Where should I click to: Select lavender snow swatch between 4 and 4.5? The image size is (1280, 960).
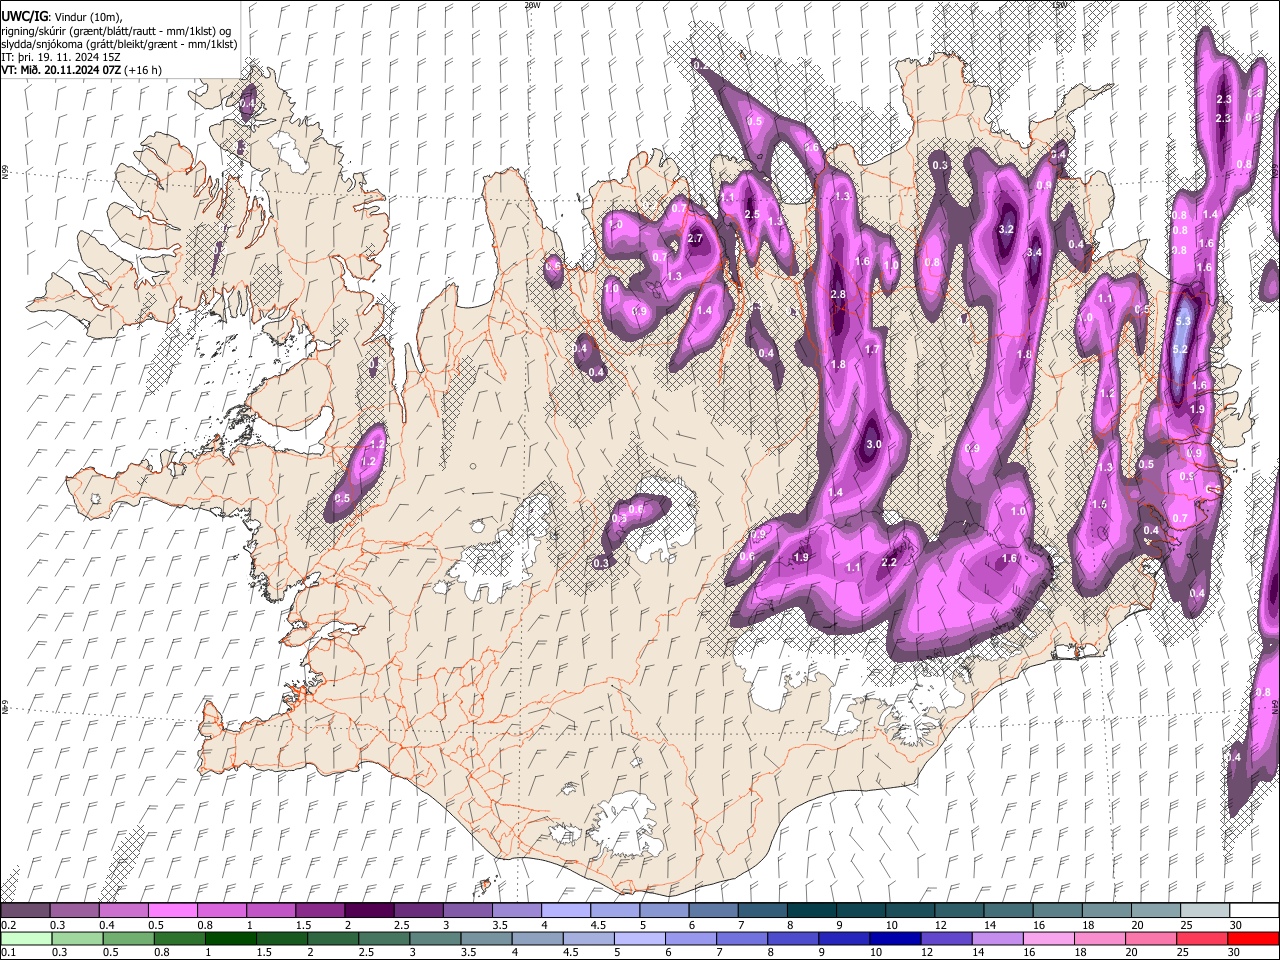tap(564, 911)
